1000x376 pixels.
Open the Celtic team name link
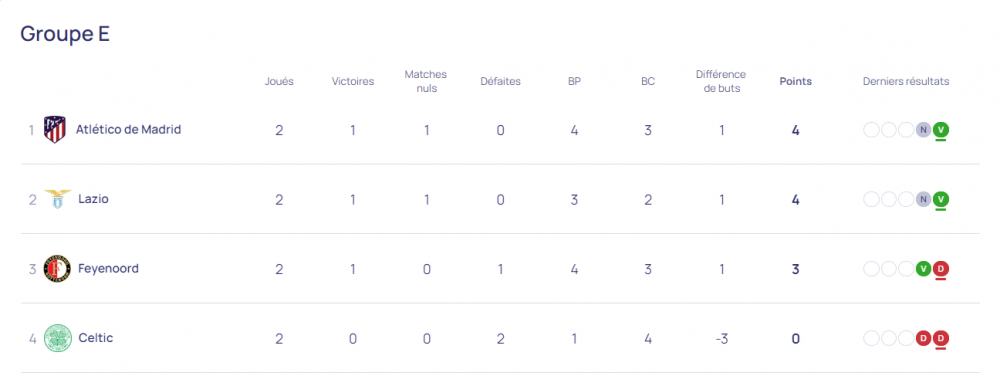coord(96,338)
